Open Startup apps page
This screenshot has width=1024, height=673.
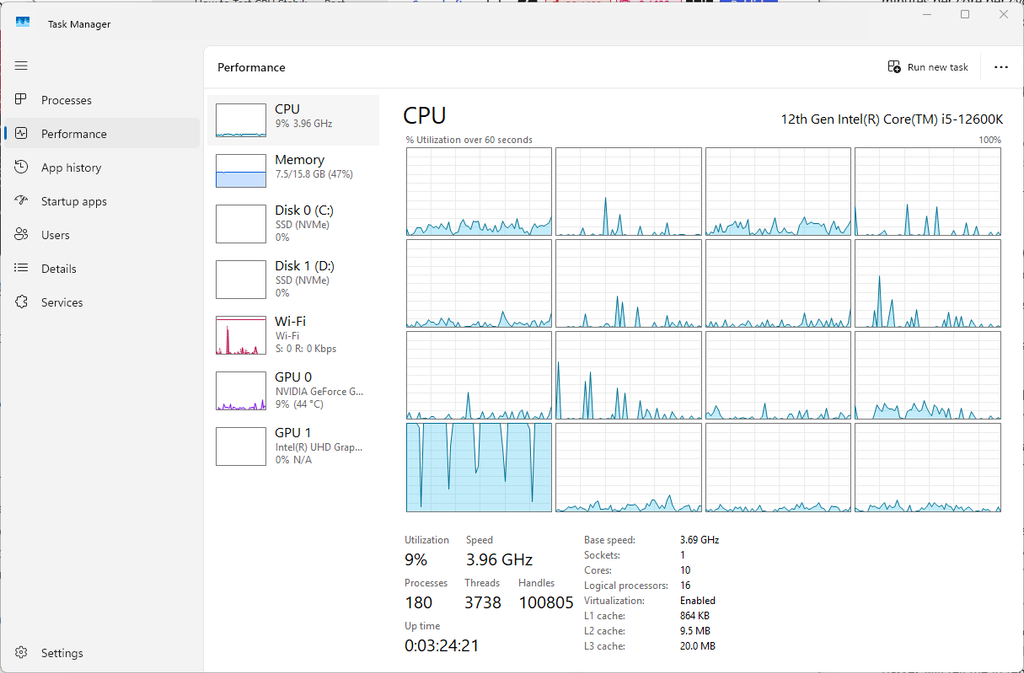point(74,202)
